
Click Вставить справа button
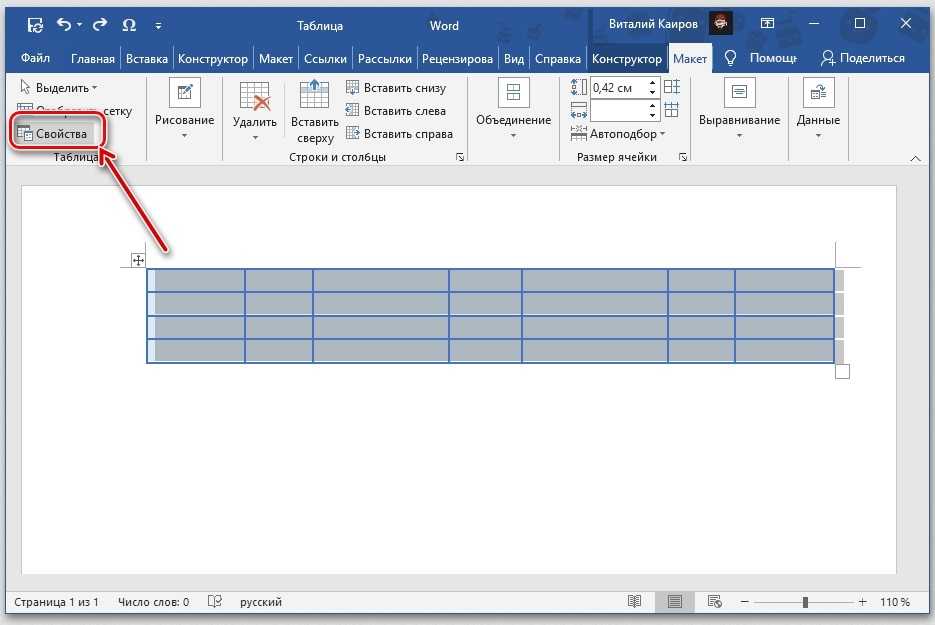tap(399, 134)
